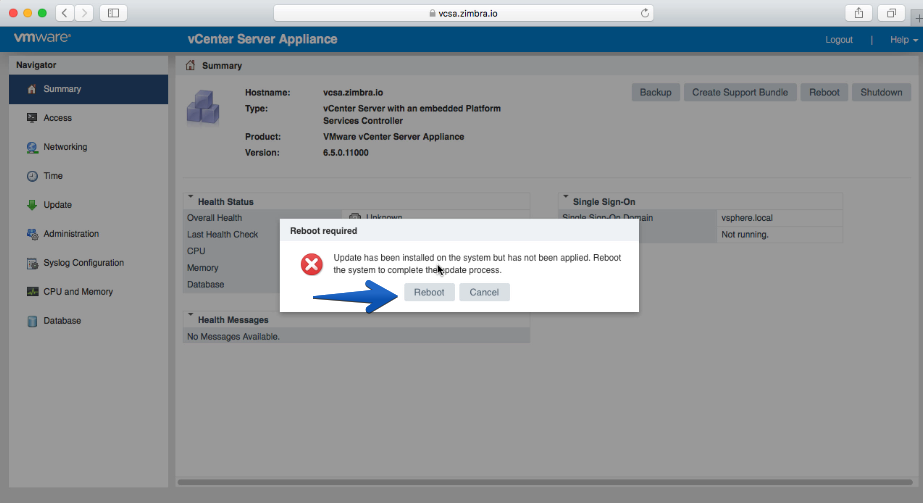923x503 pixels.
Task: Click the green Update arrow icon
Action: (32, 205)
